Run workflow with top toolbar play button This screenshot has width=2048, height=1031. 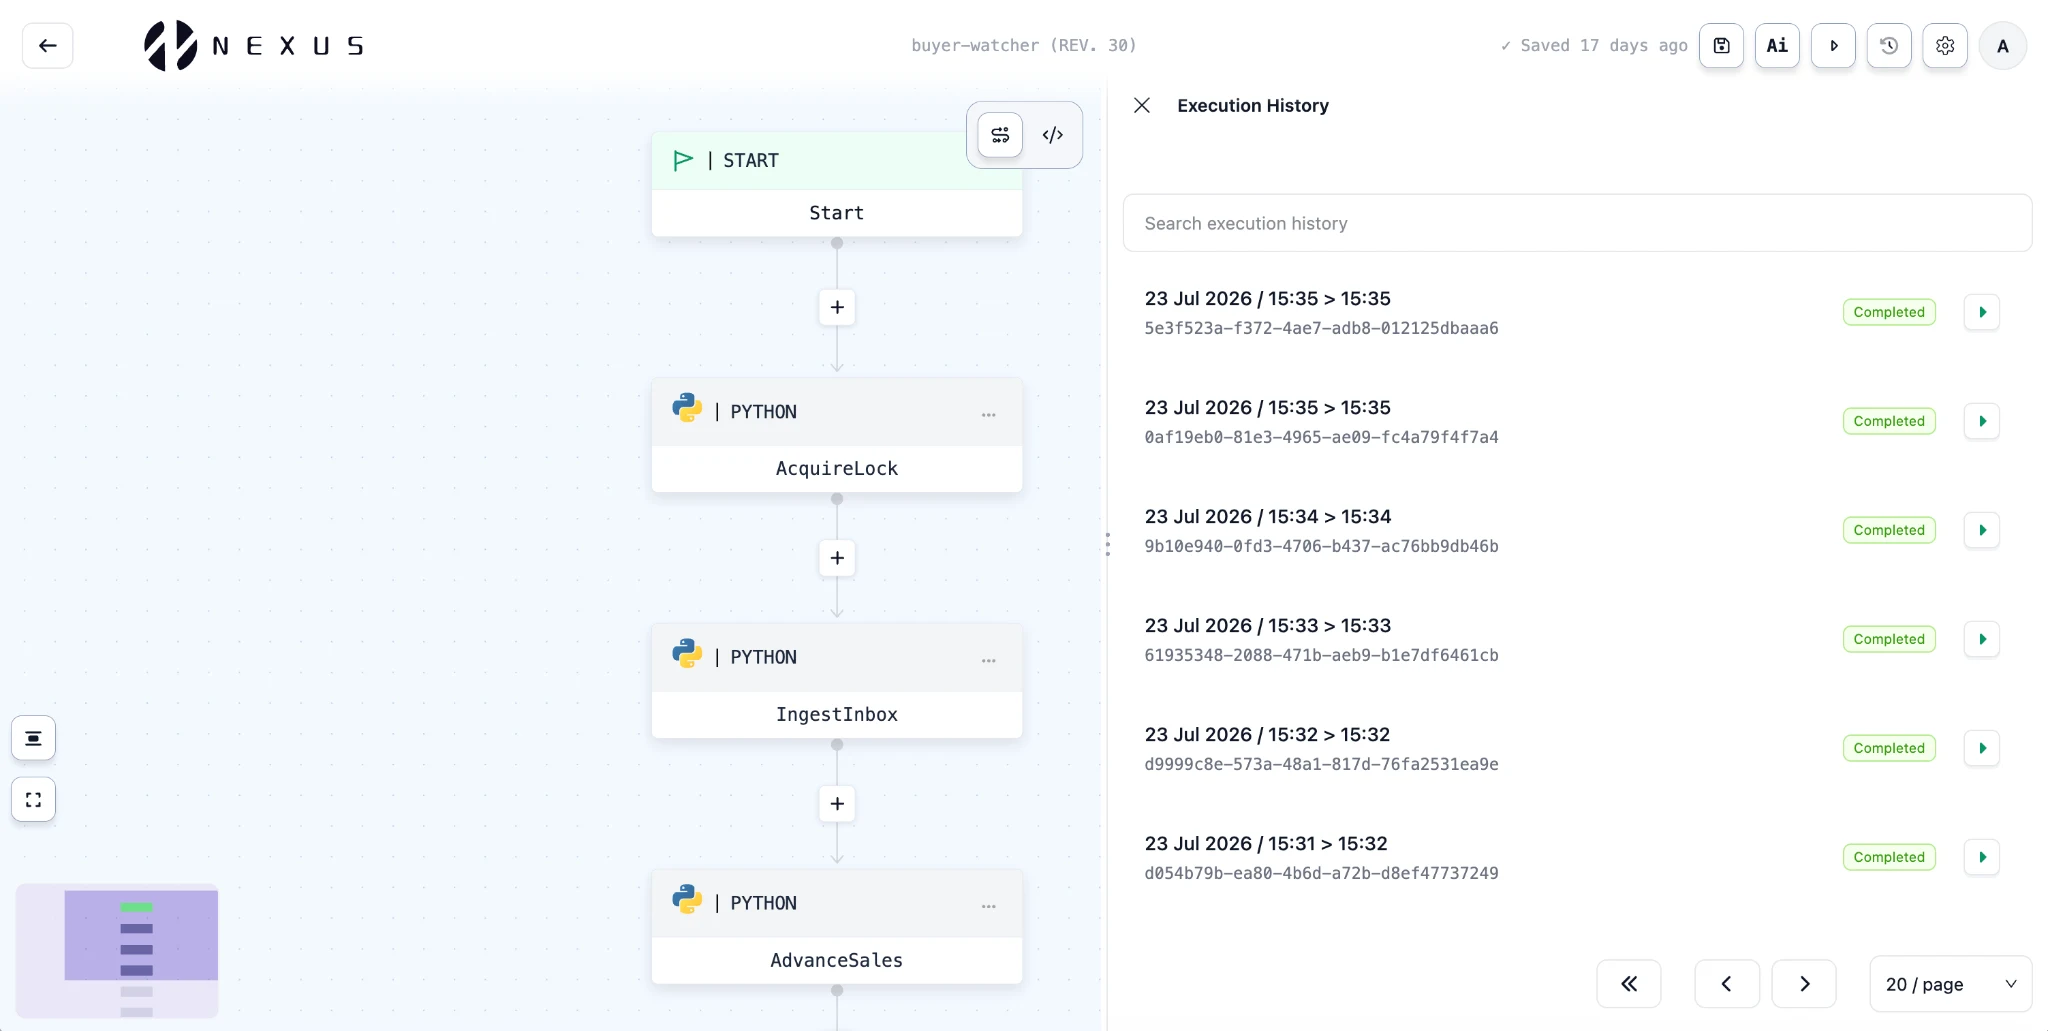1833,45
